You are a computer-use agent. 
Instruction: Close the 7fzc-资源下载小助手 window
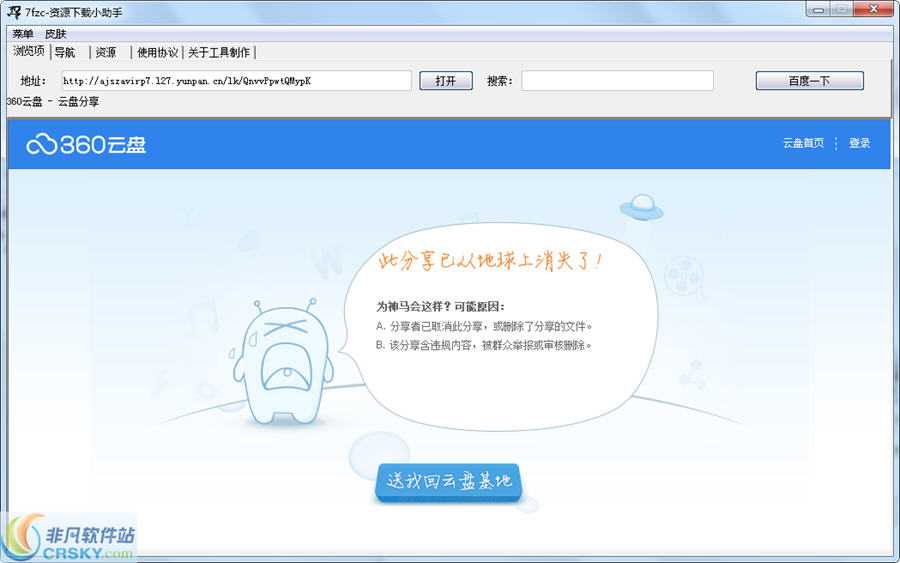pyautogui.click(x=873, y=9)
